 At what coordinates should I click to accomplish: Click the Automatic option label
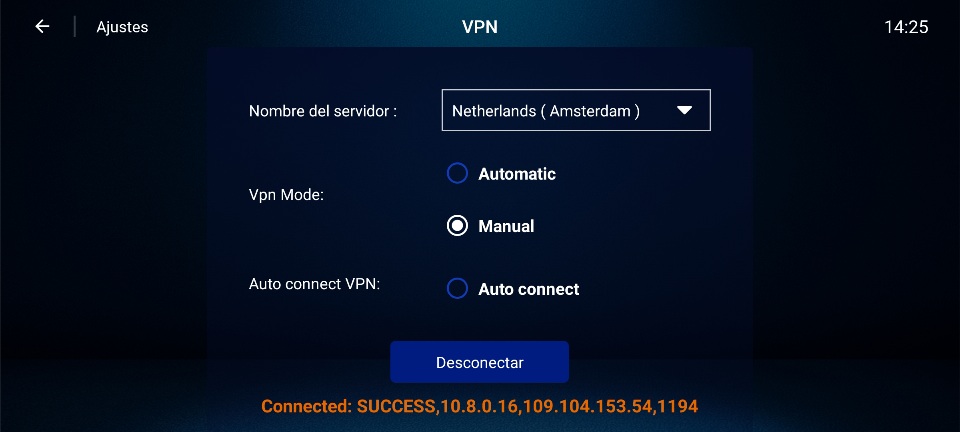pos(517,174)
